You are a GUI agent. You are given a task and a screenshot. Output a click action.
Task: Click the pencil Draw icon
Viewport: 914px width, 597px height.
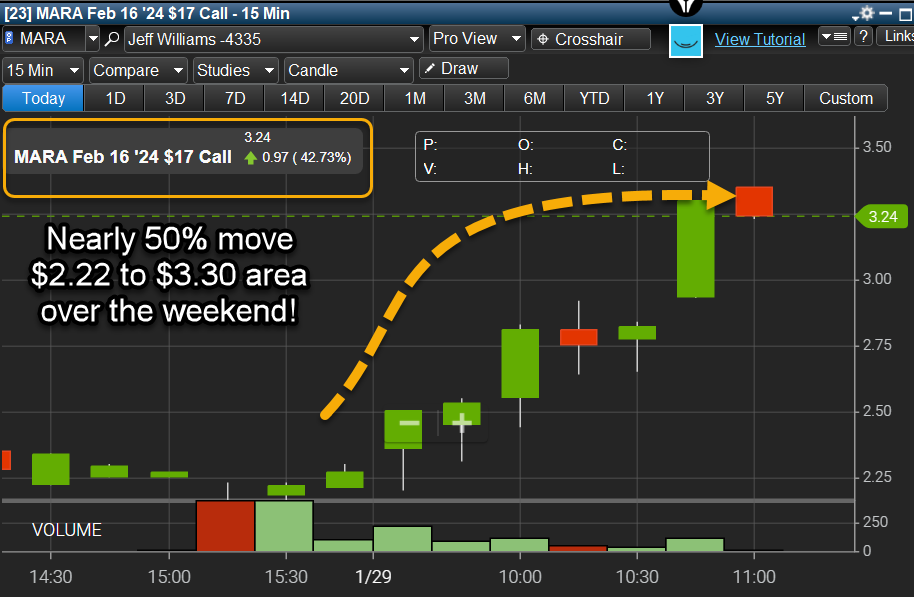pyautogui.click(x=430, y=69)
